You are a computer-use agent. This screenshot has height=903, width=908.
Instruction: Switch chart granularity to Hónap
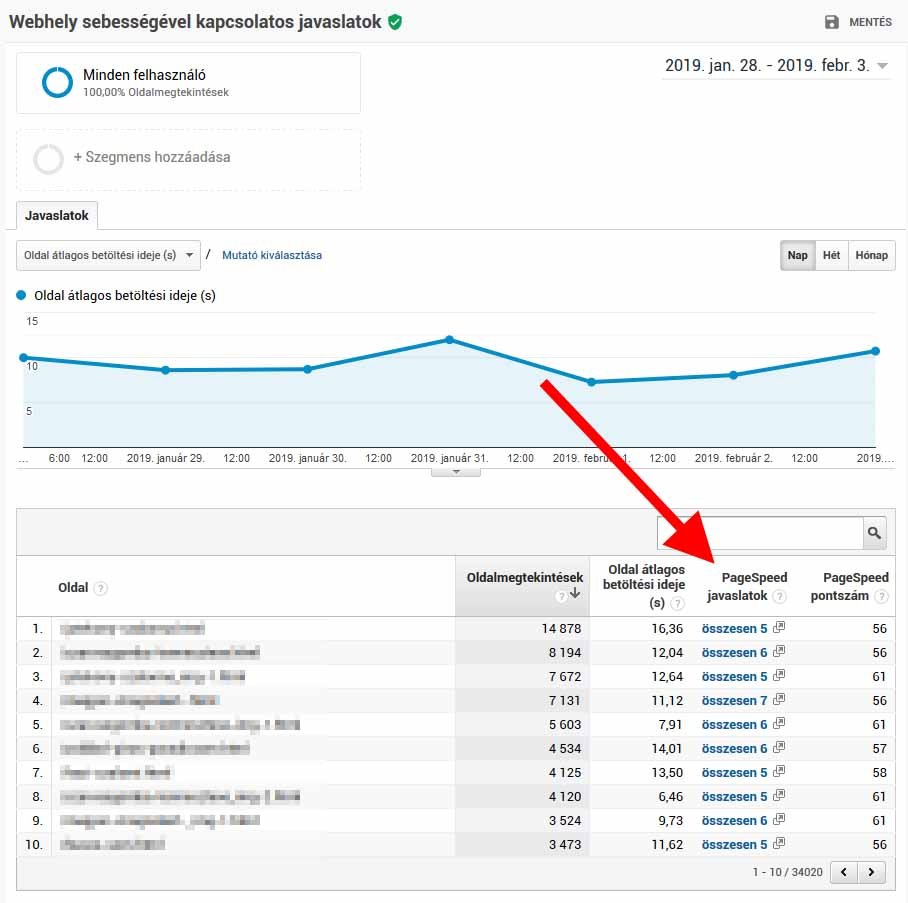[x=871, y=255]
